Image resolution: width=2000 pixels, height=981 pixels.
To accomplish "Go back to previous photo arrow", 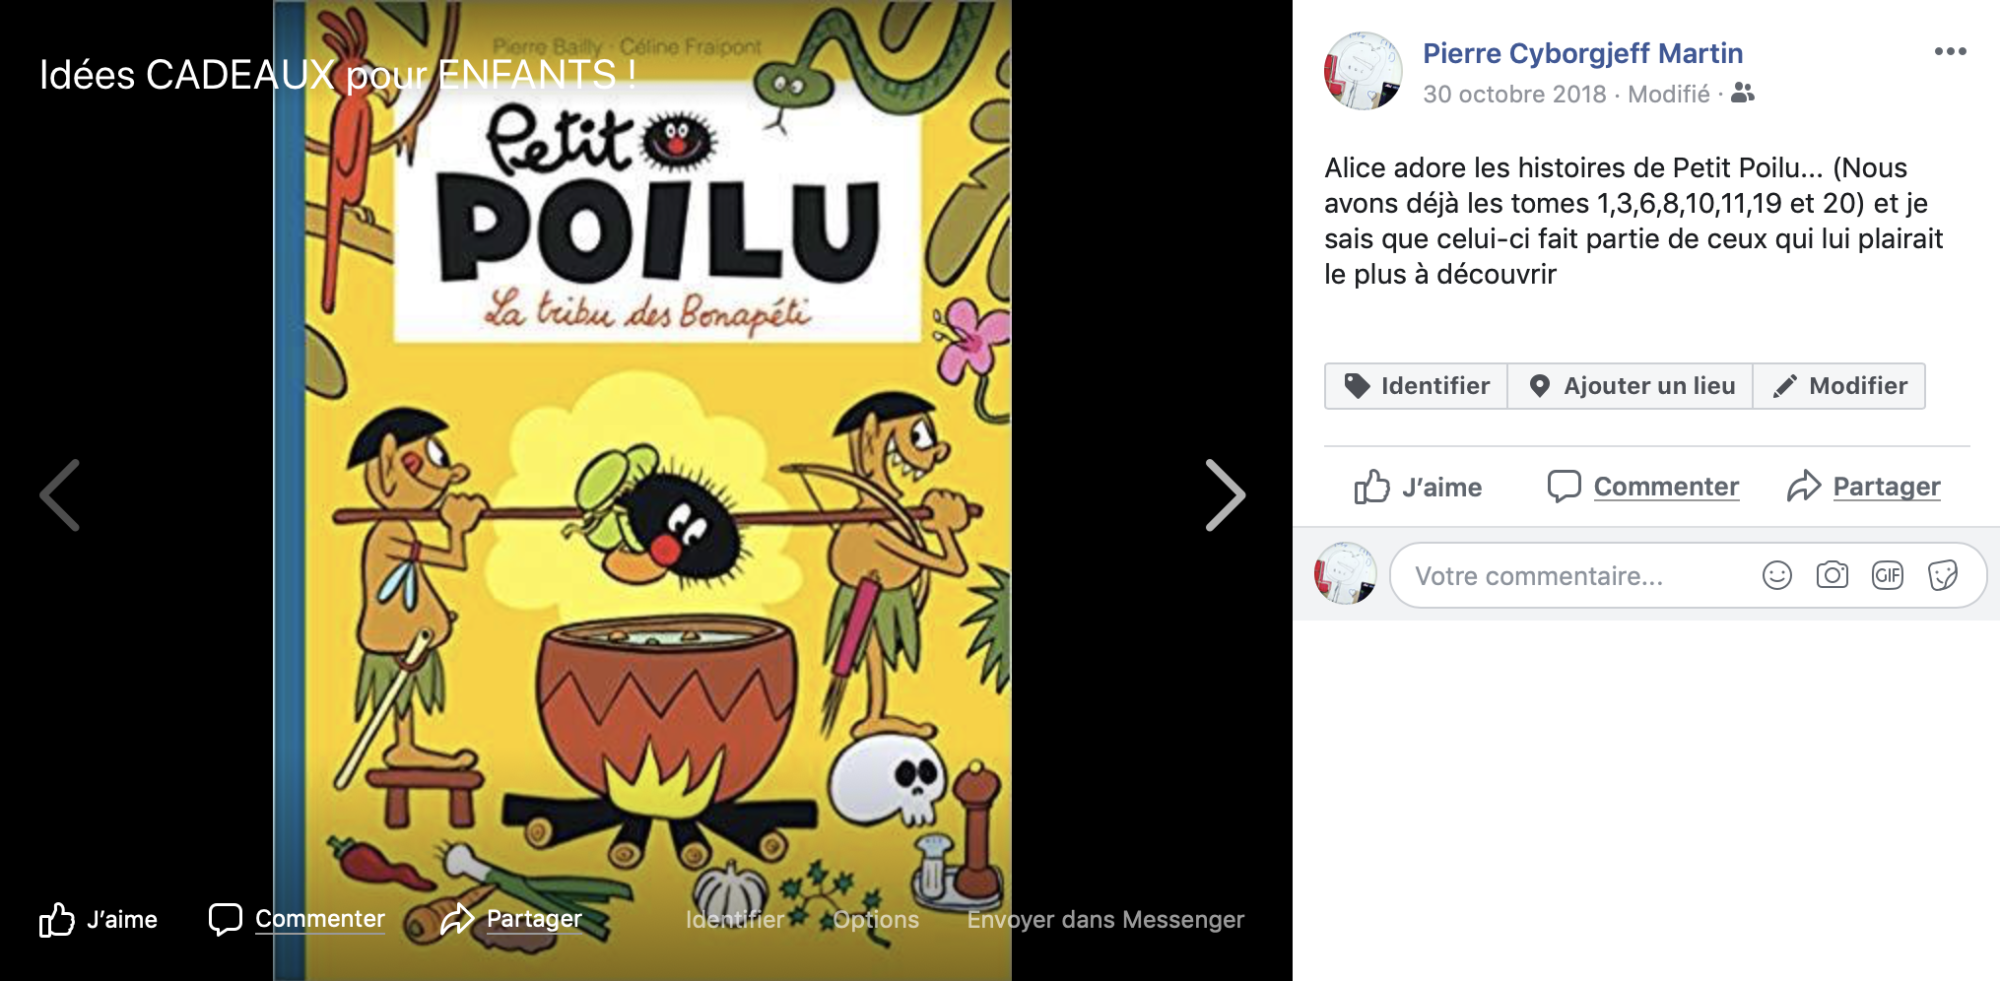I will tap(60, 495).
